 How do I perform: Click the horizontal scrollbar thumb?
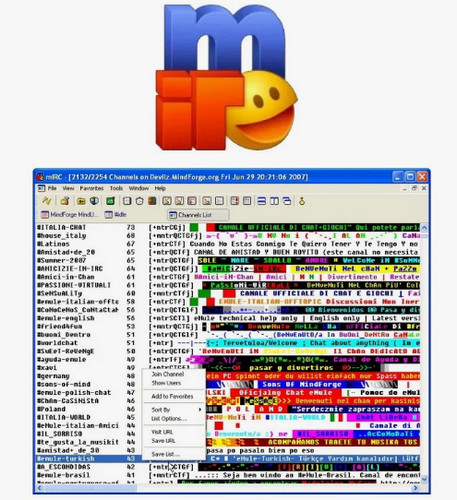coord(90,488)
